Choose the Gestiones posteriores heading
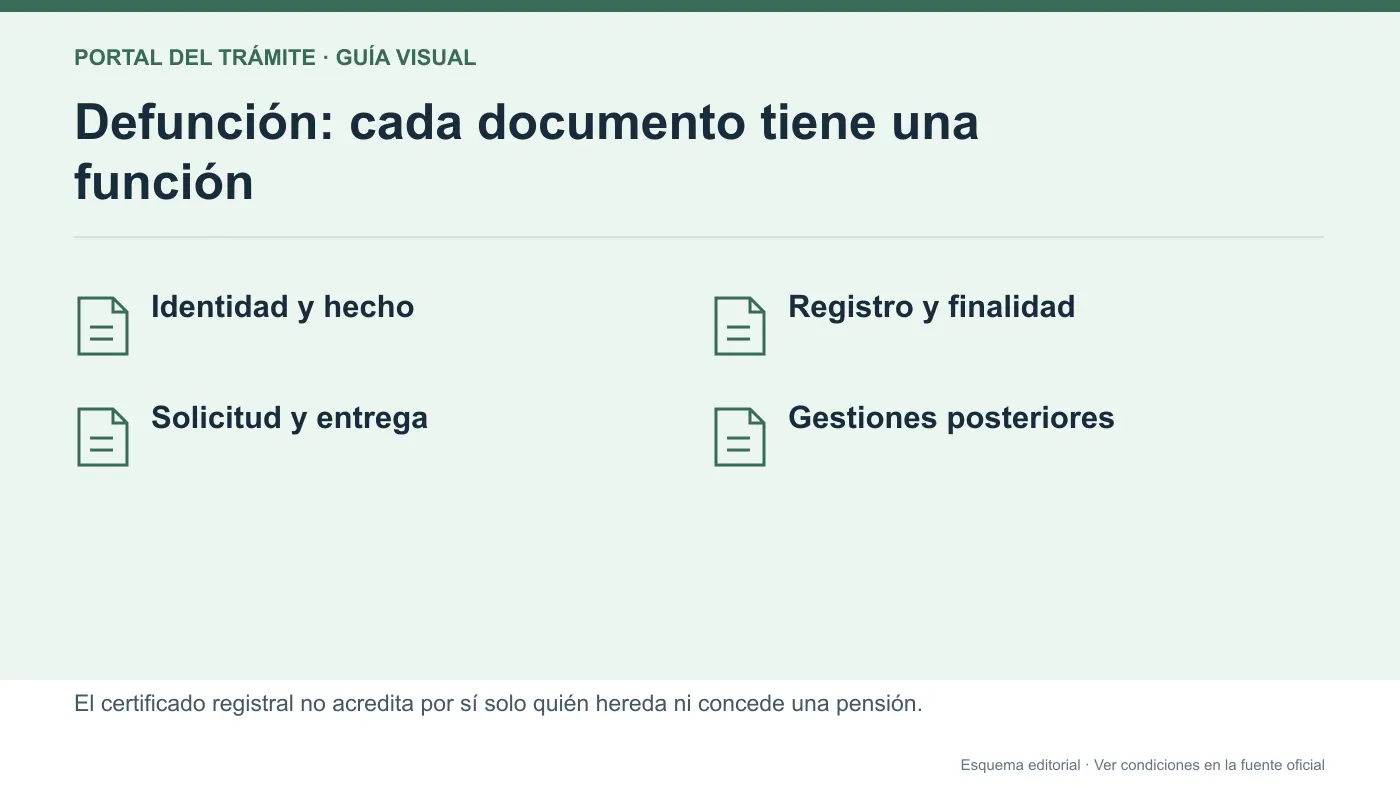The height and width of the screenshot is (788, 1400). coord(951,418)
